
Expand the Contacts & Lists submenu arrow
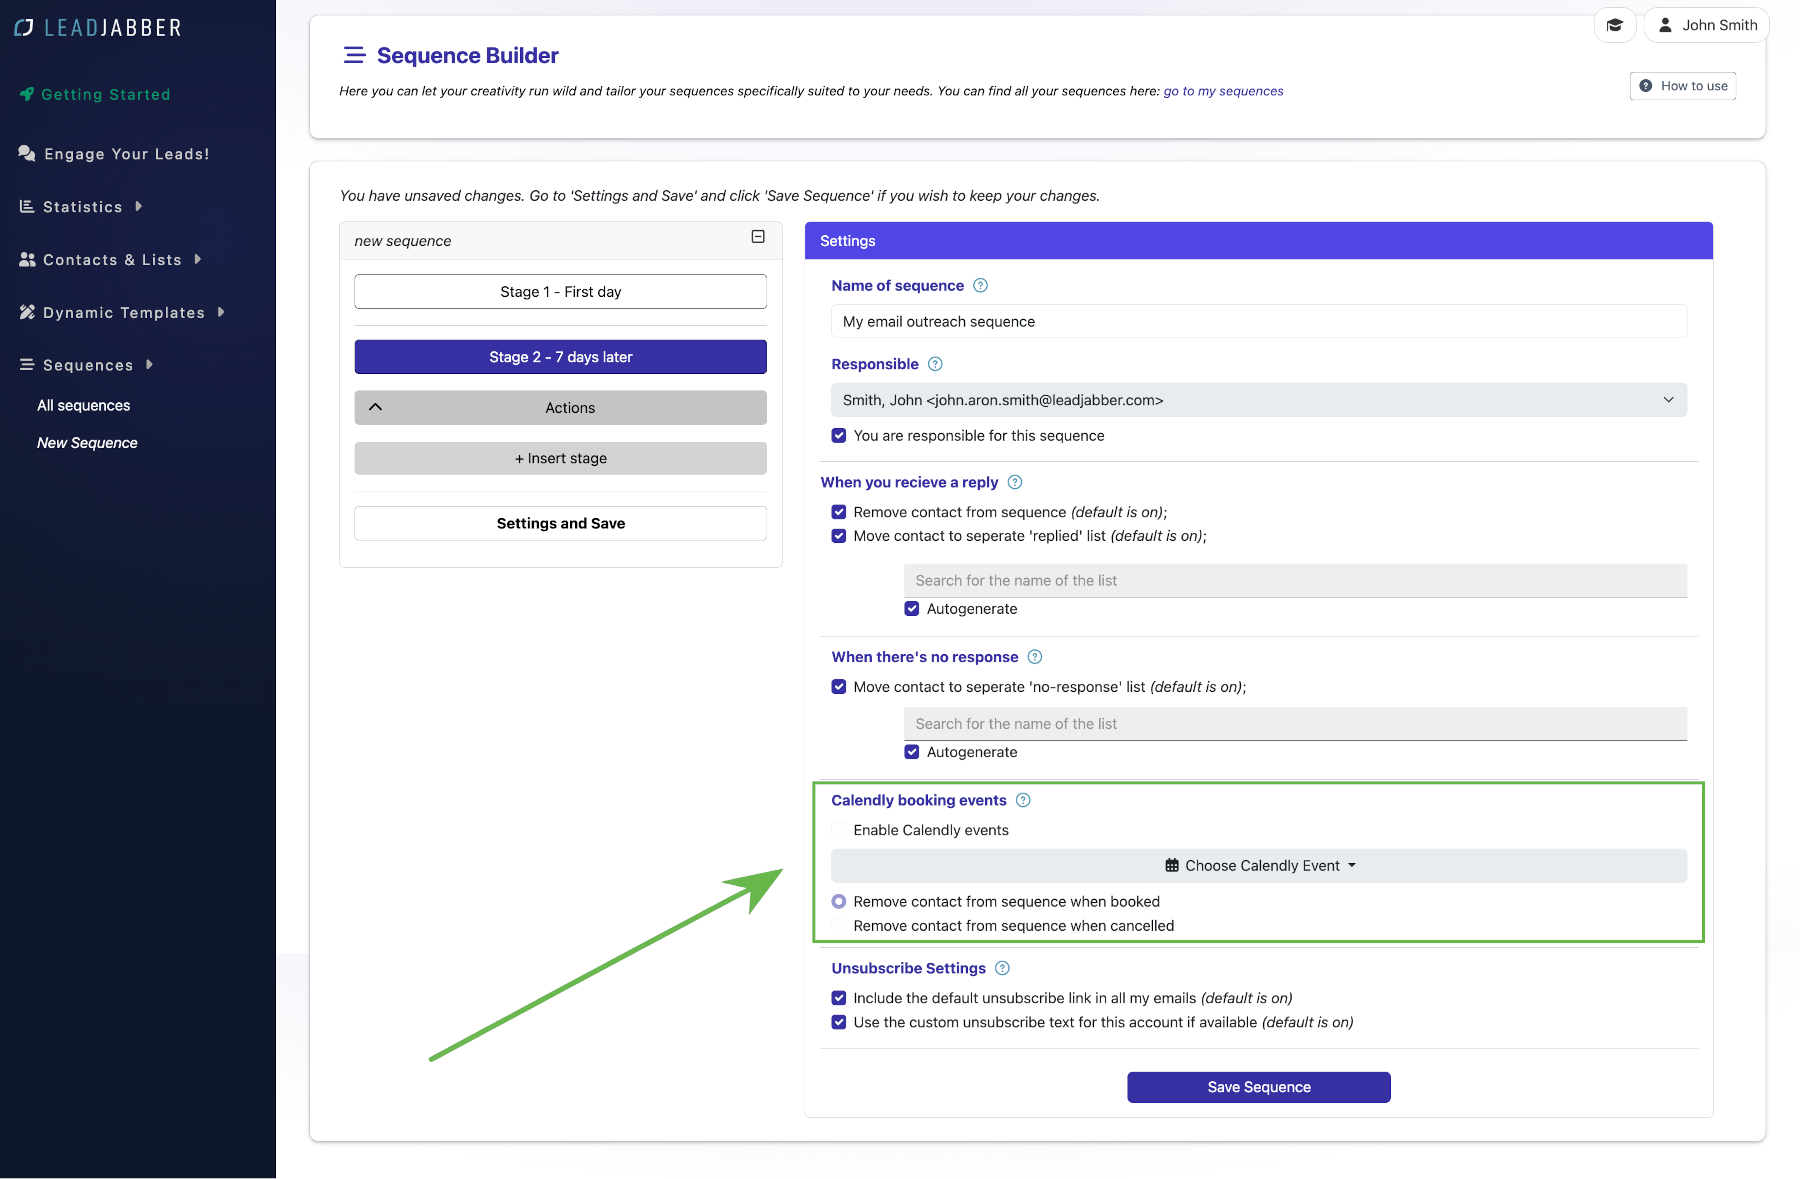198,259
